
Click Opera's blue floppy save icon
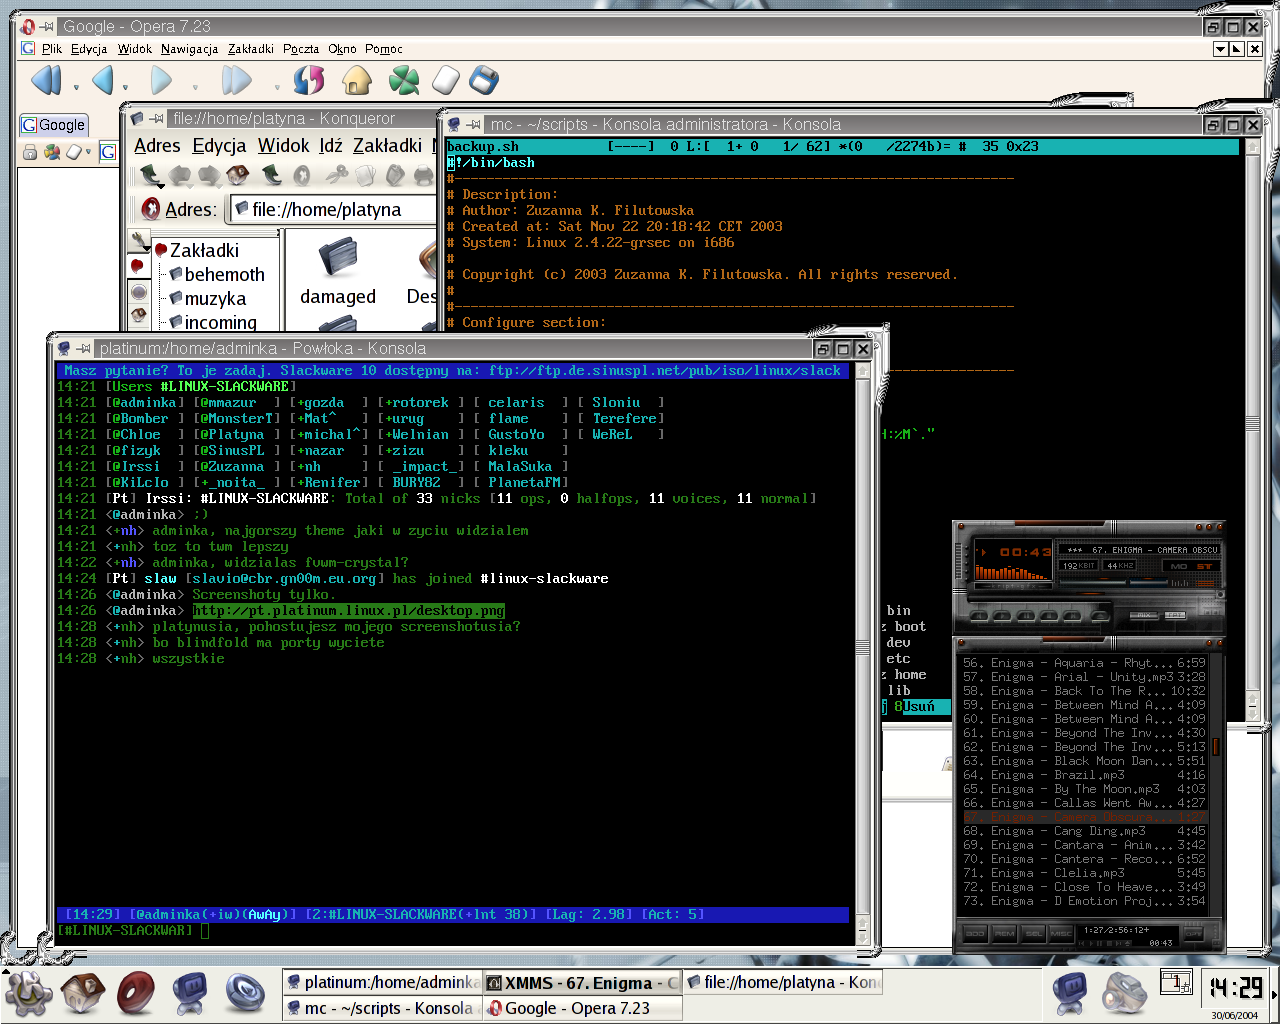tap(484, 80)
